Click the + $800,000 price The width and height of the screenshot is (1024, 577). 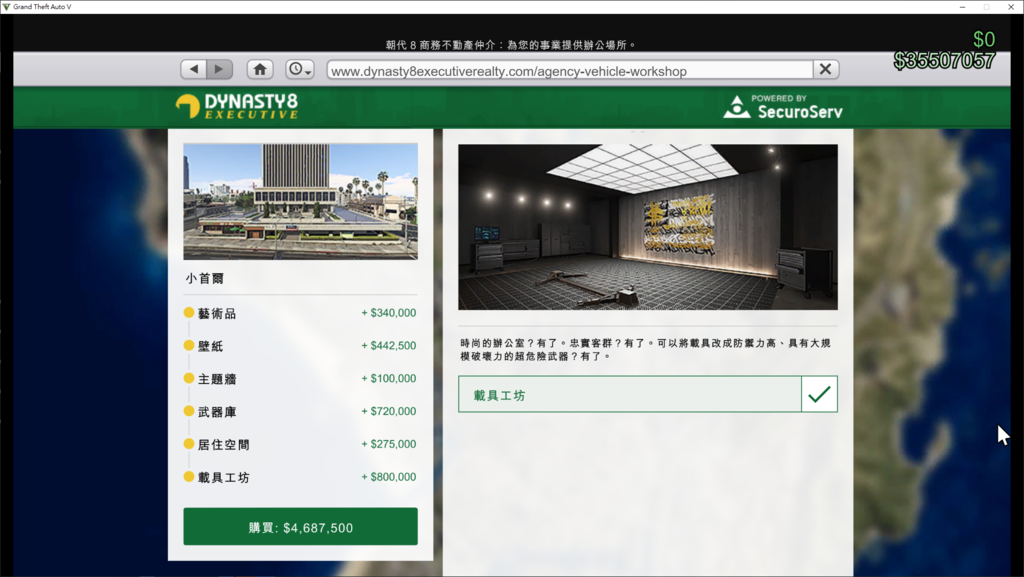(x=389, y=476)
